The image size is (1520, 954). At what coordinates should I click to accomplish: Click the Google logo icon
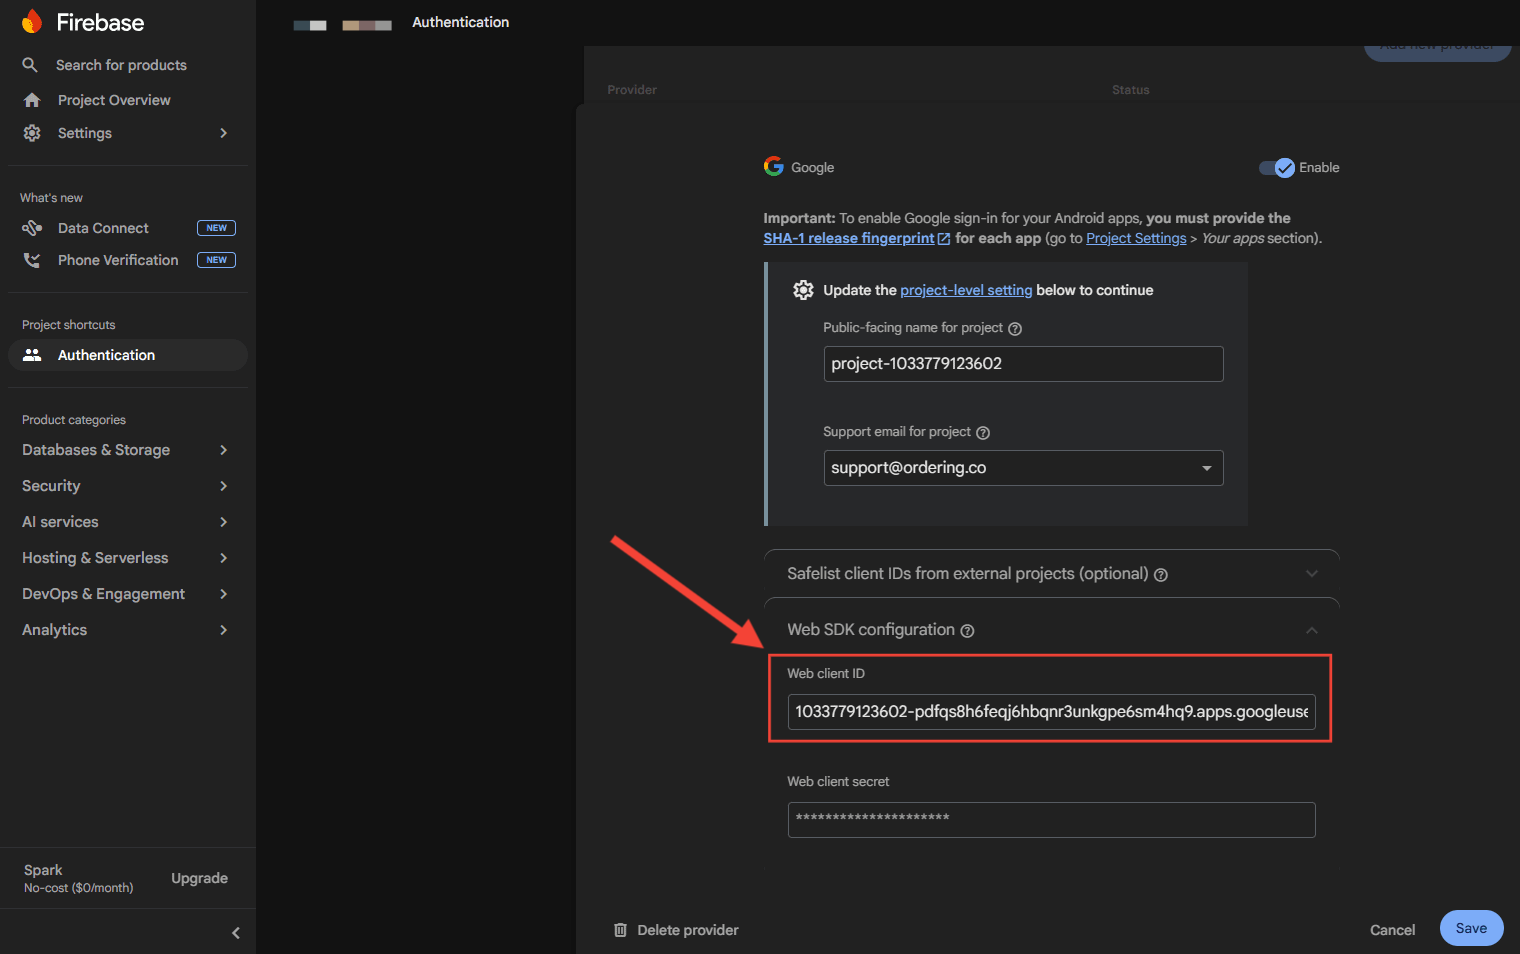(x=773, y=166)
